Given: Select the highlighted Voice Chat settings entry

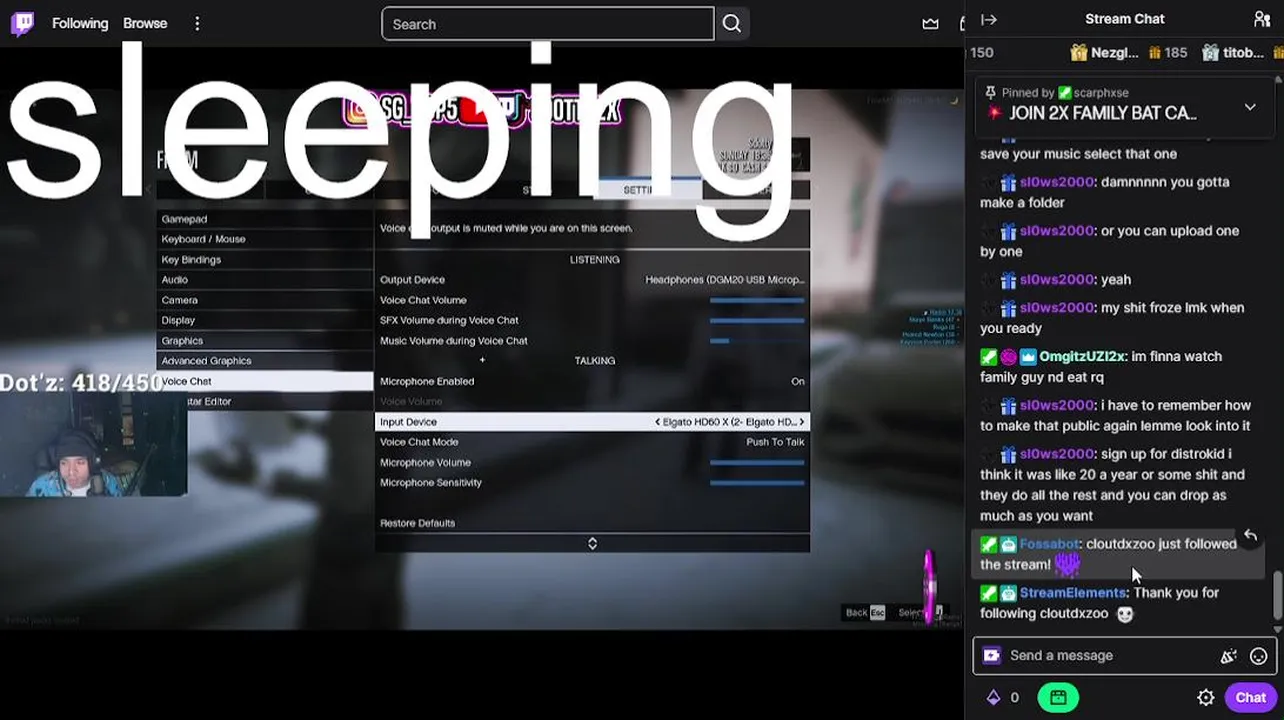Looking at the screenshot, I should coord(265,381).
